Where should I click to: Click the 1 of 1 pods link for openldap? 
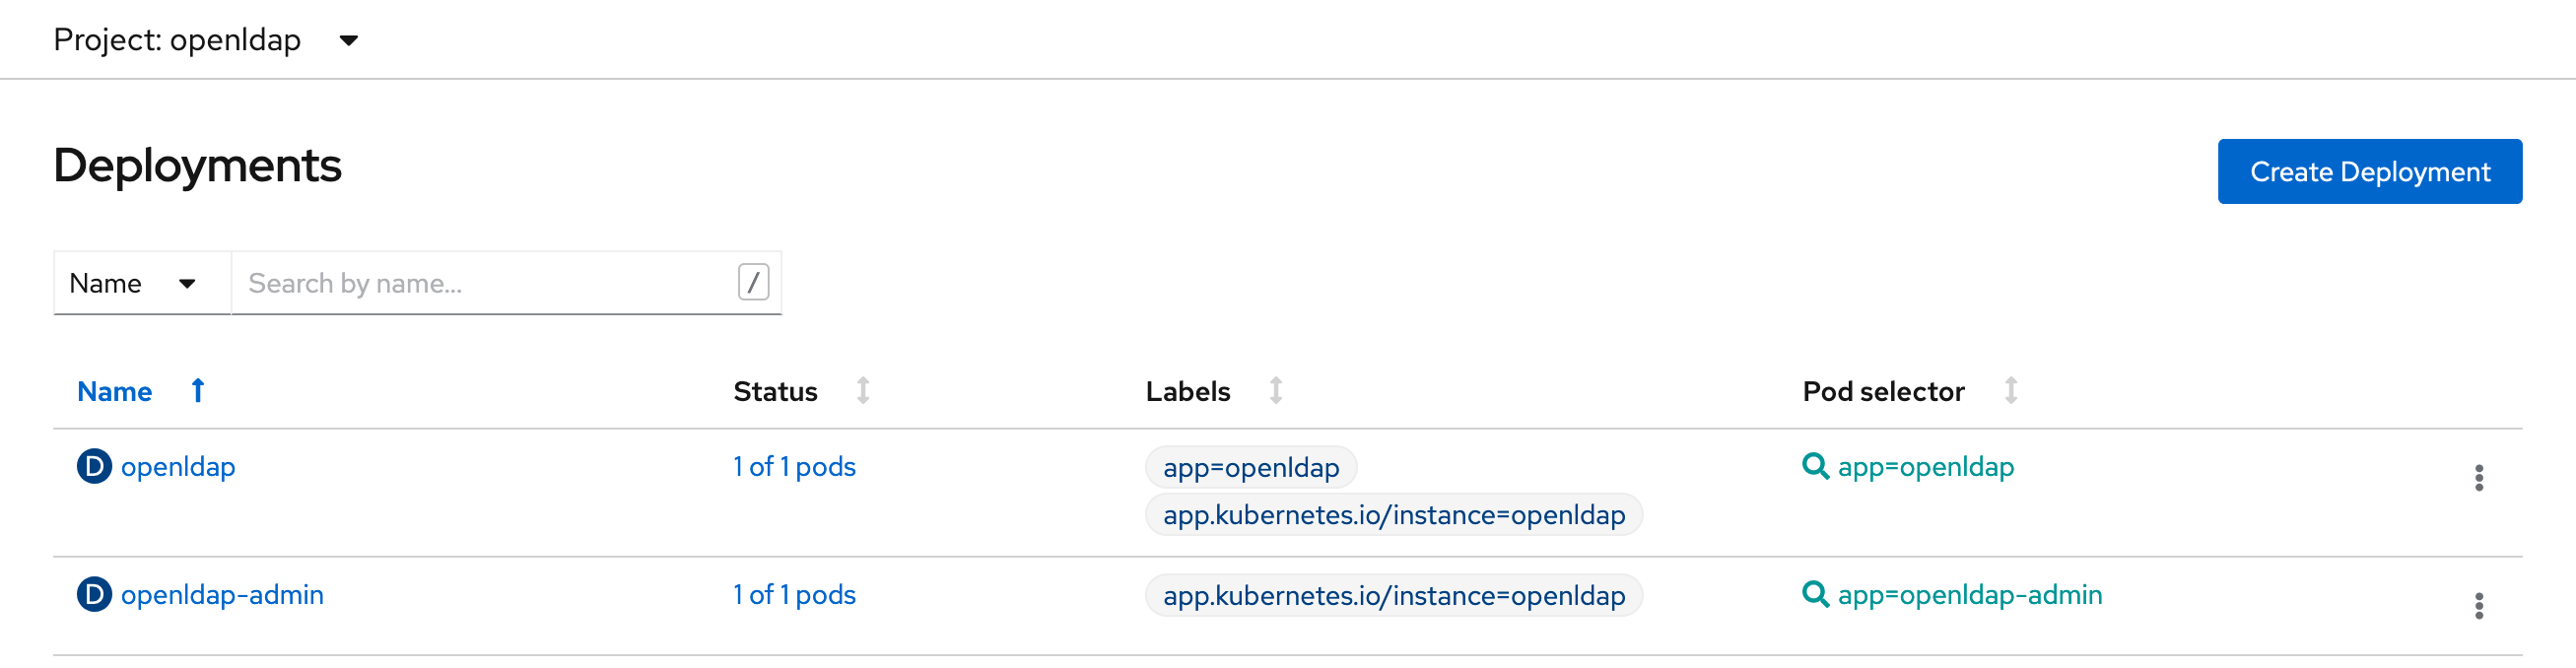tap(794, 467)
